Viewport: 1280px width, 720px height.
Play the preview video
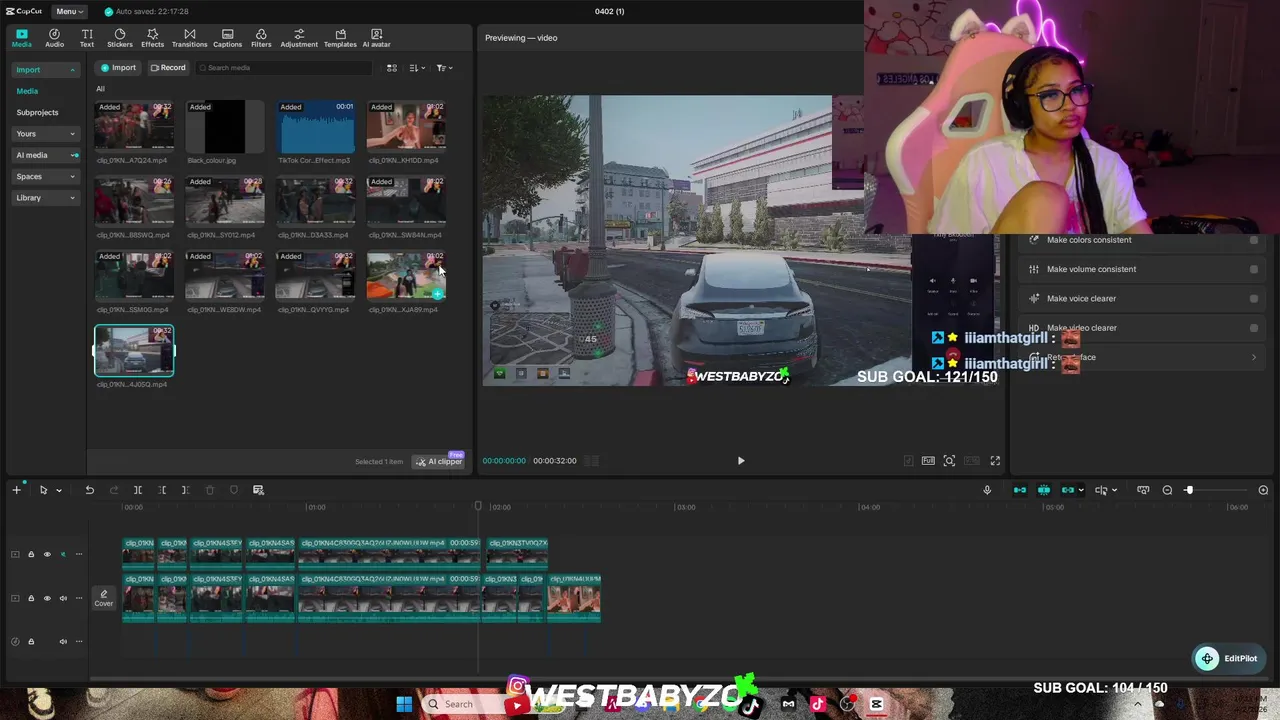tap(741, 461)
